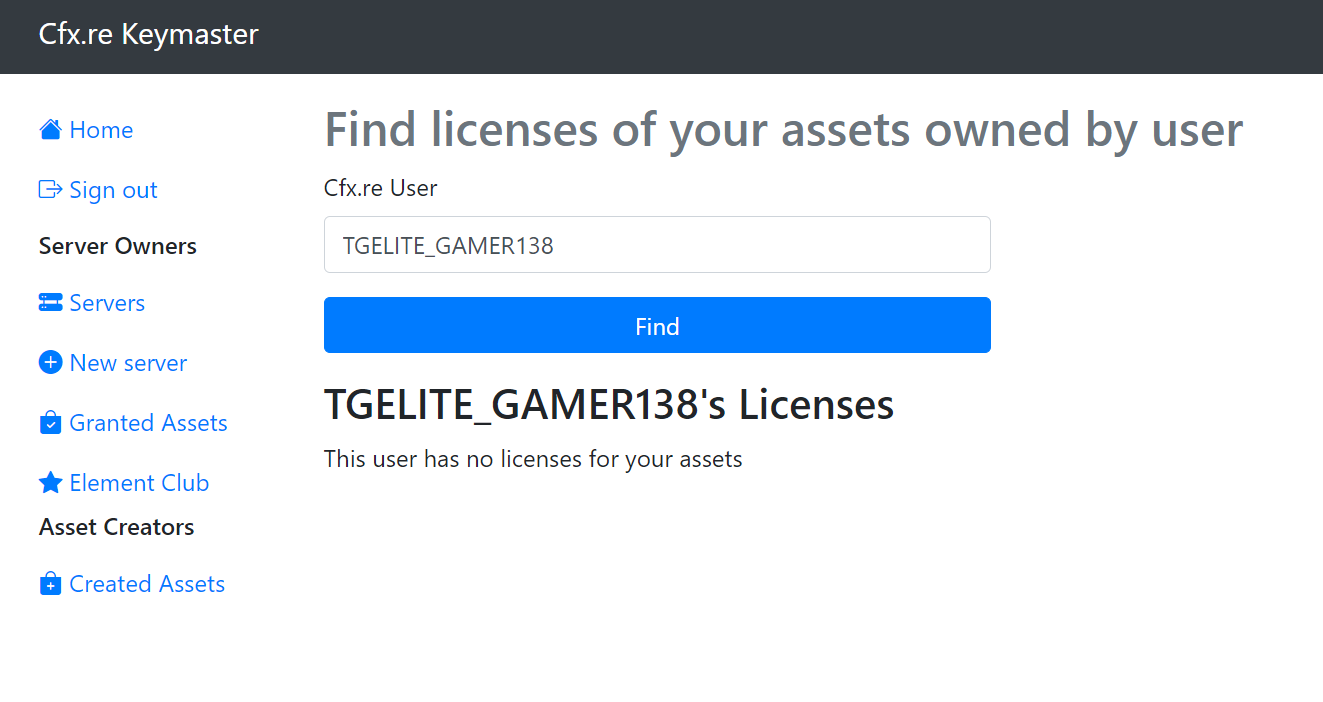Click the sign out arrow icon
Viewport: 1323px width, 702px height.
click(x=50, y=190)
